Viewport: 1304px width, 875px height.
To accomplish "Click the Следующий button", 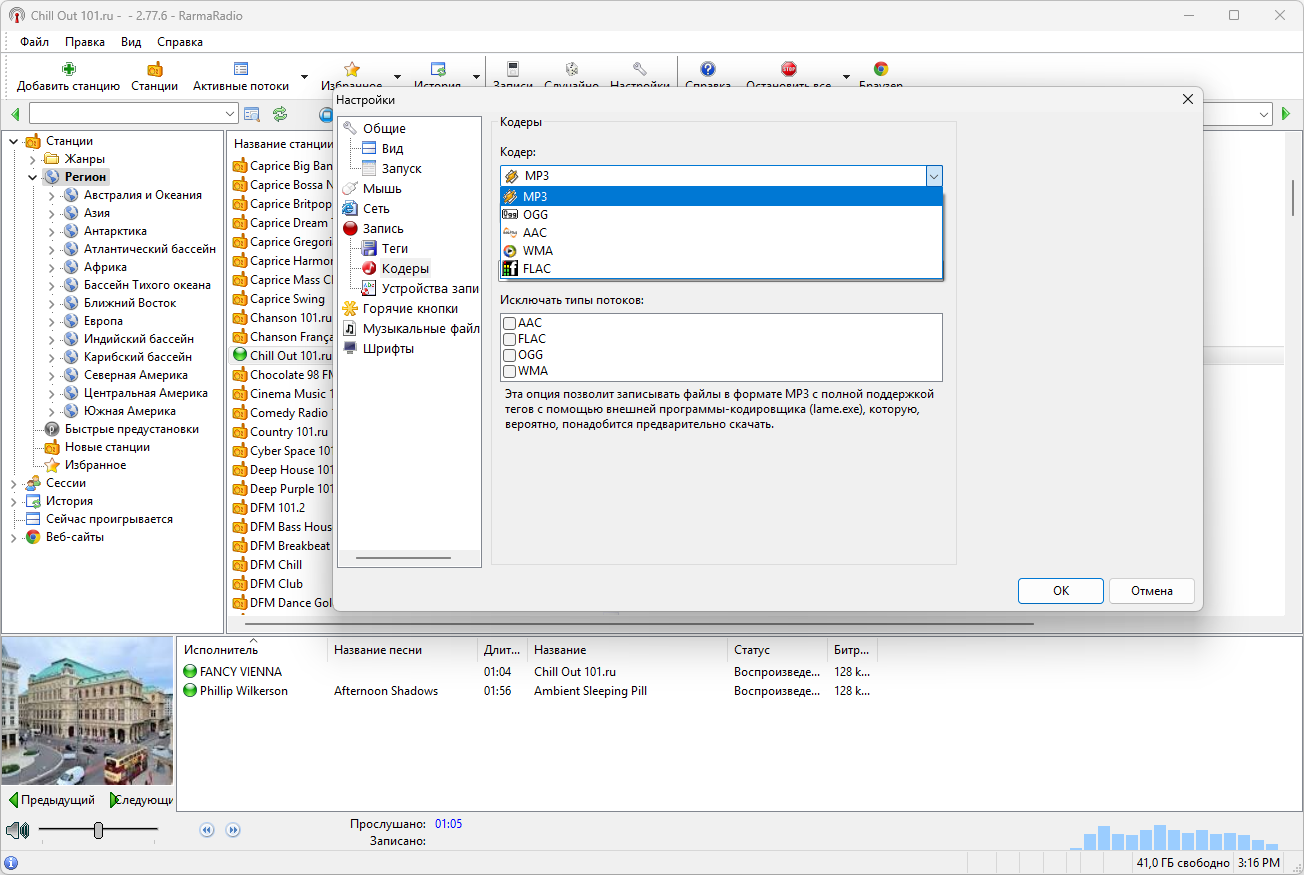I will click(x=141, y=800).
